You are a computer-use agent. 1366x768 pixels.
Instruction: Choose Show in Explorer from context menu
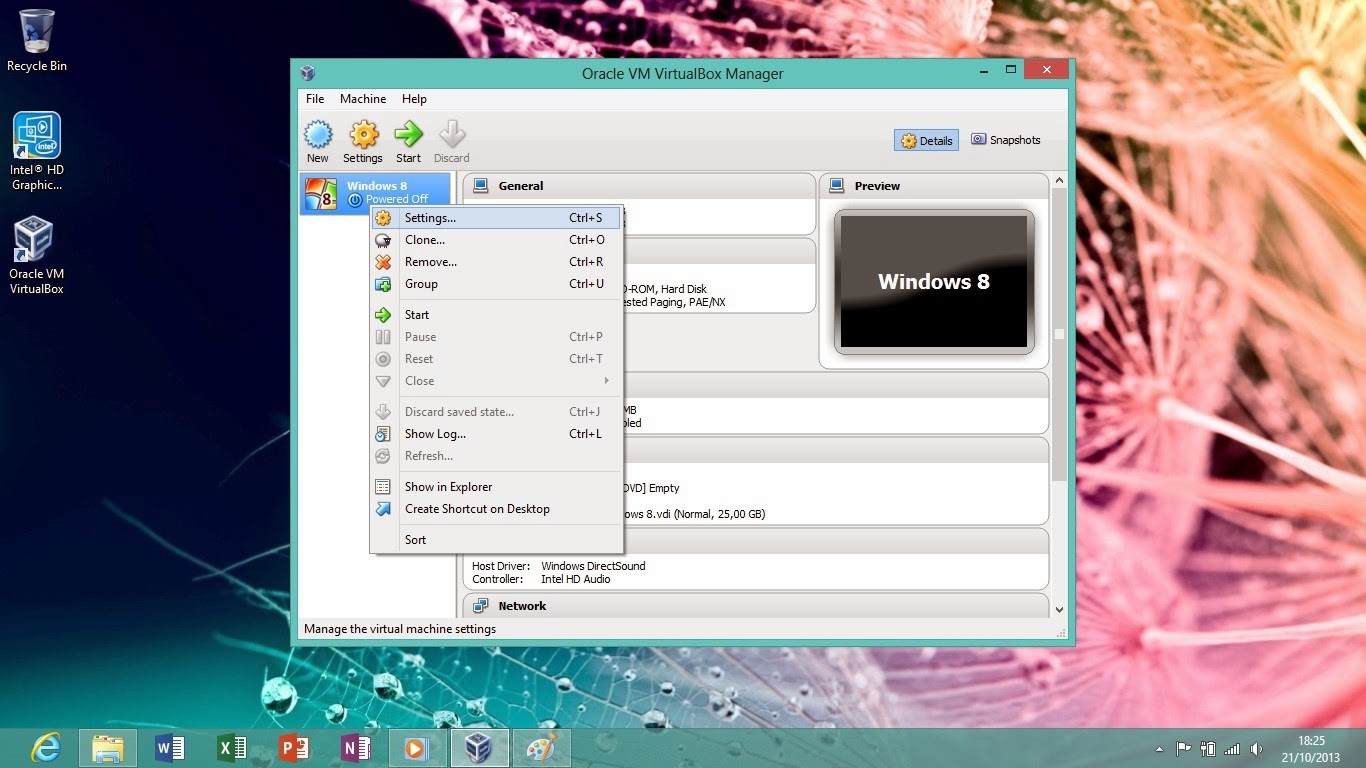click(x=496, y=487)
